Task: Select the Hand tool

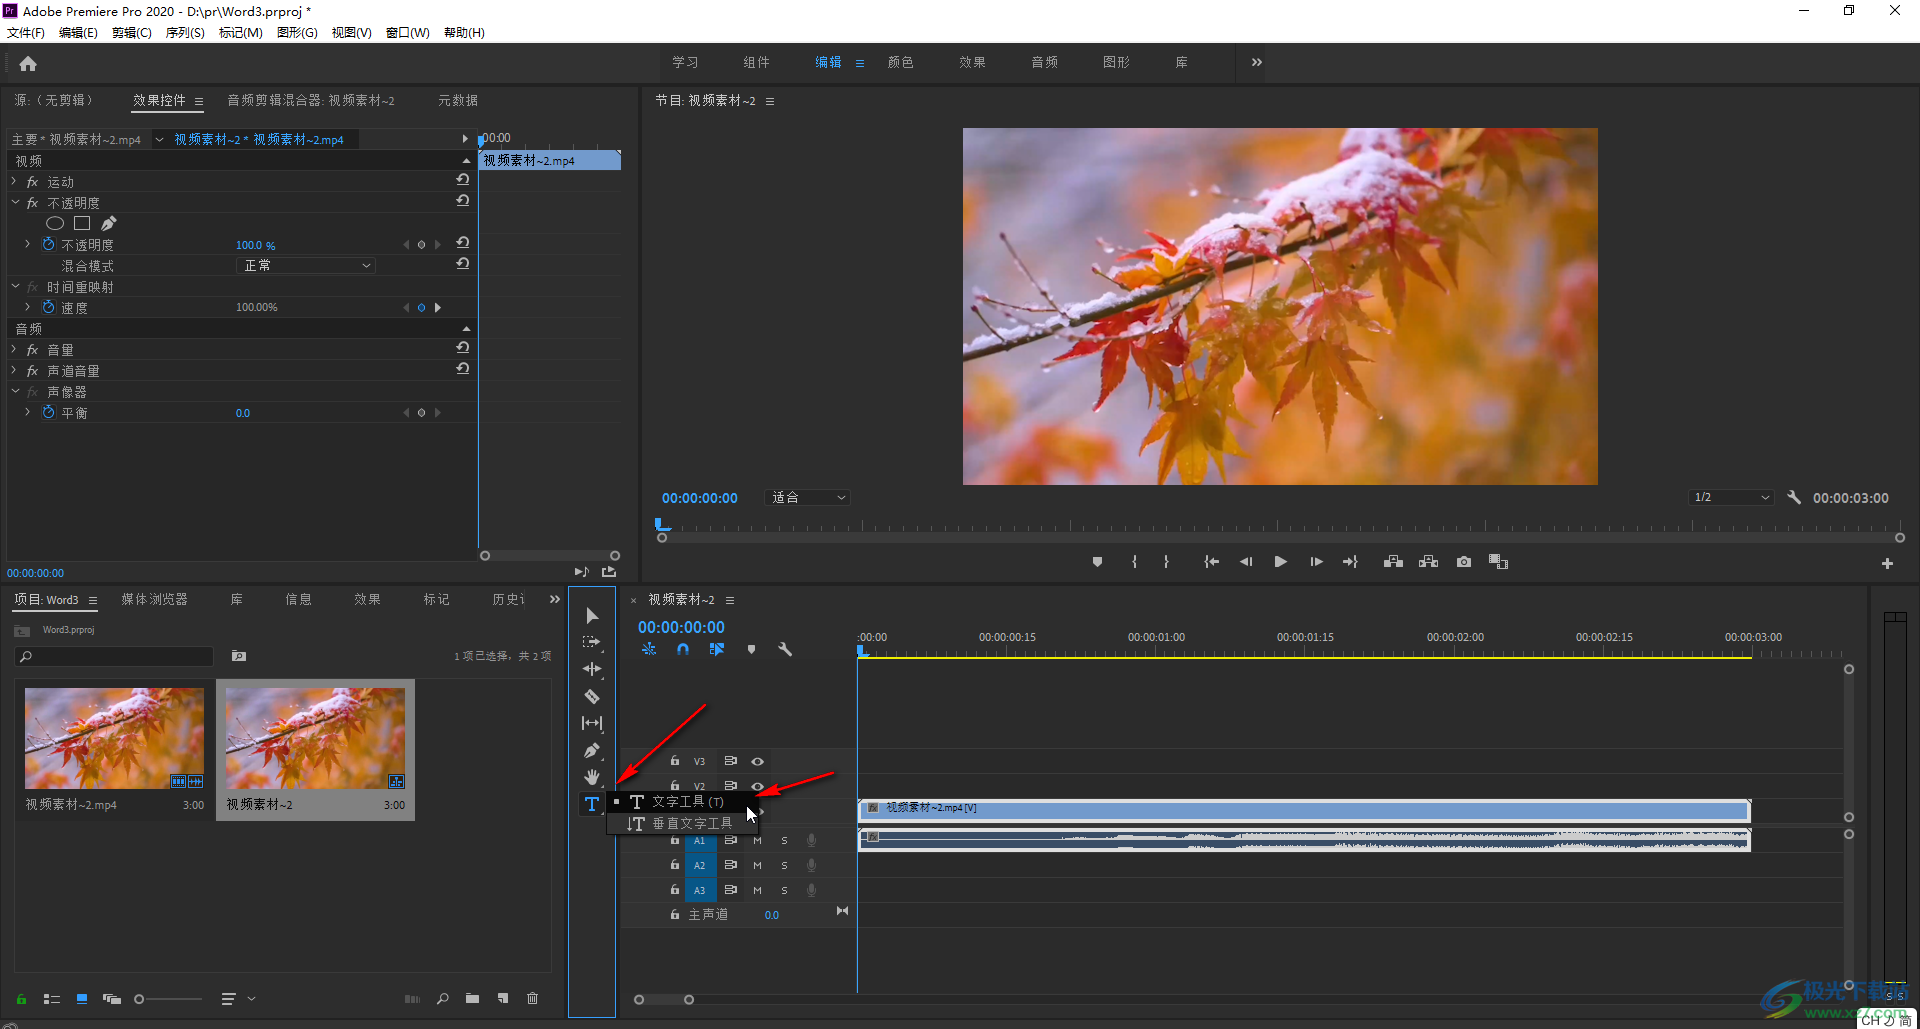Action: coord(592,777)
